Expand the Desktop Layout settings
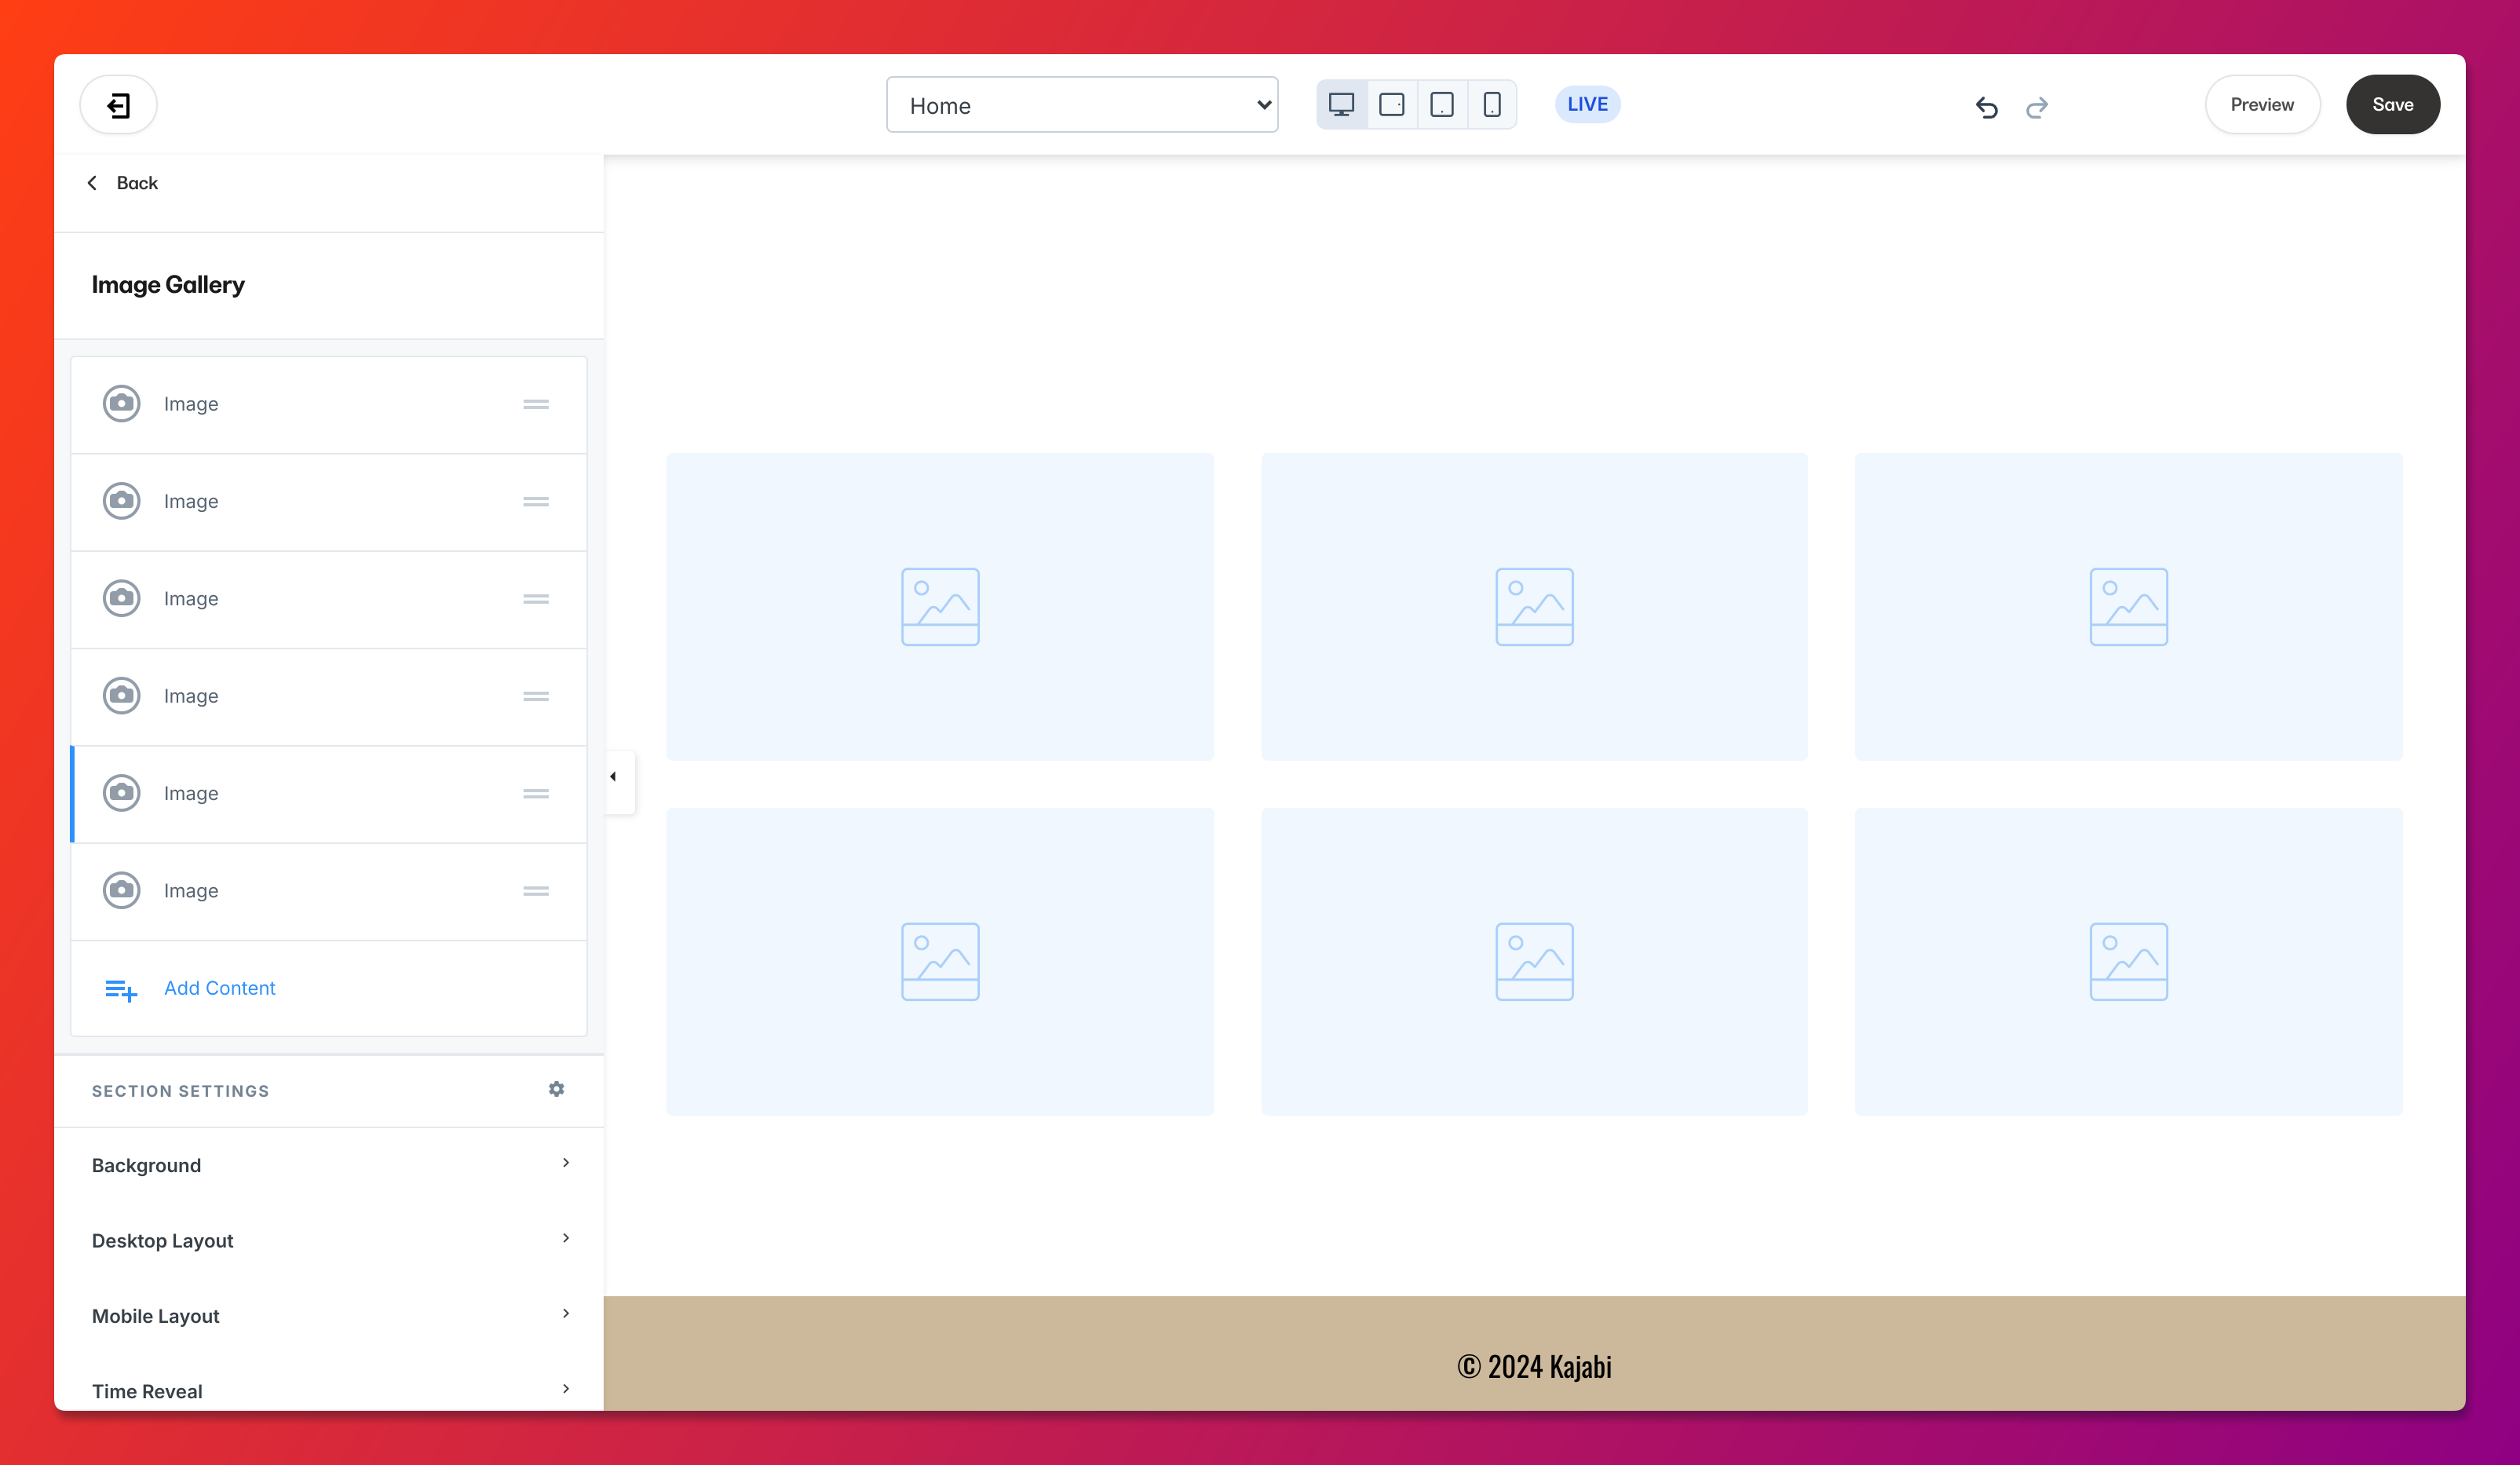The width and height of the screenshot is (2520, 1465). click(x=329, y=1240)
